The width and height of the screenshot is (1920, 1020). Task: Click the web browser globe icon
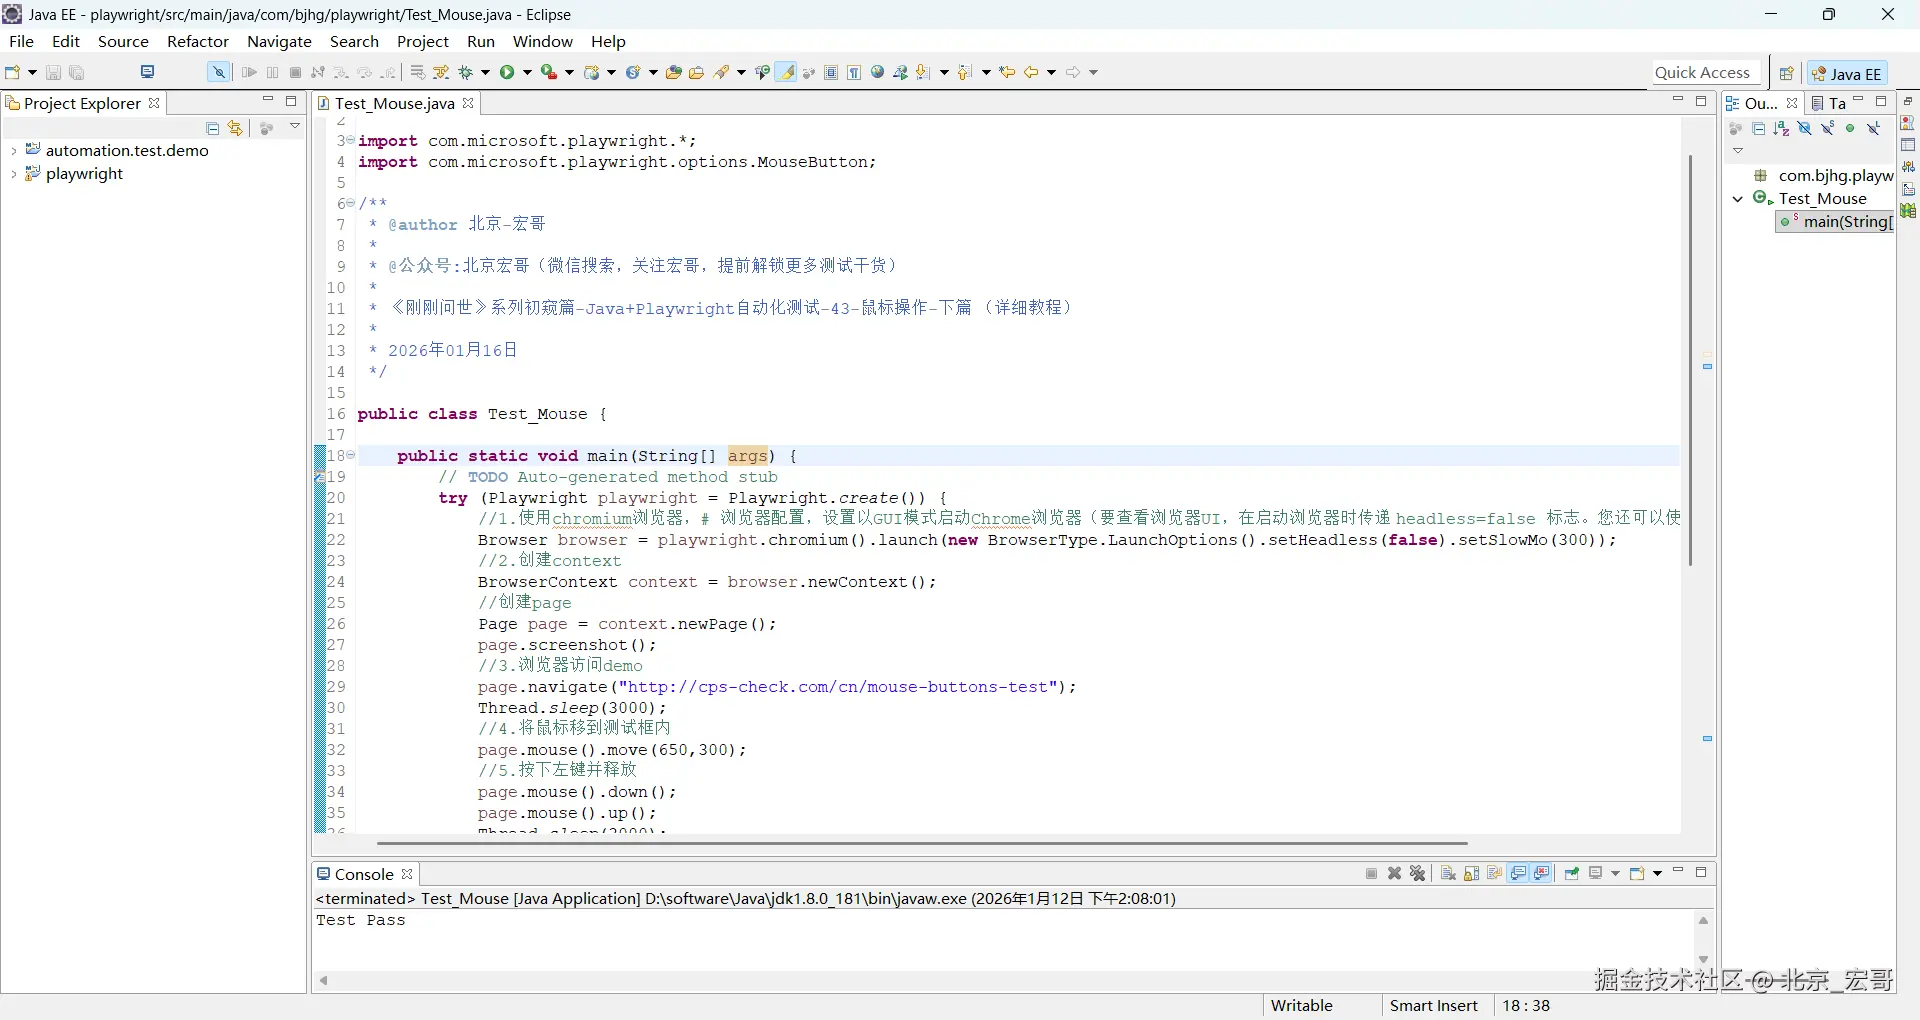[878, 72]
